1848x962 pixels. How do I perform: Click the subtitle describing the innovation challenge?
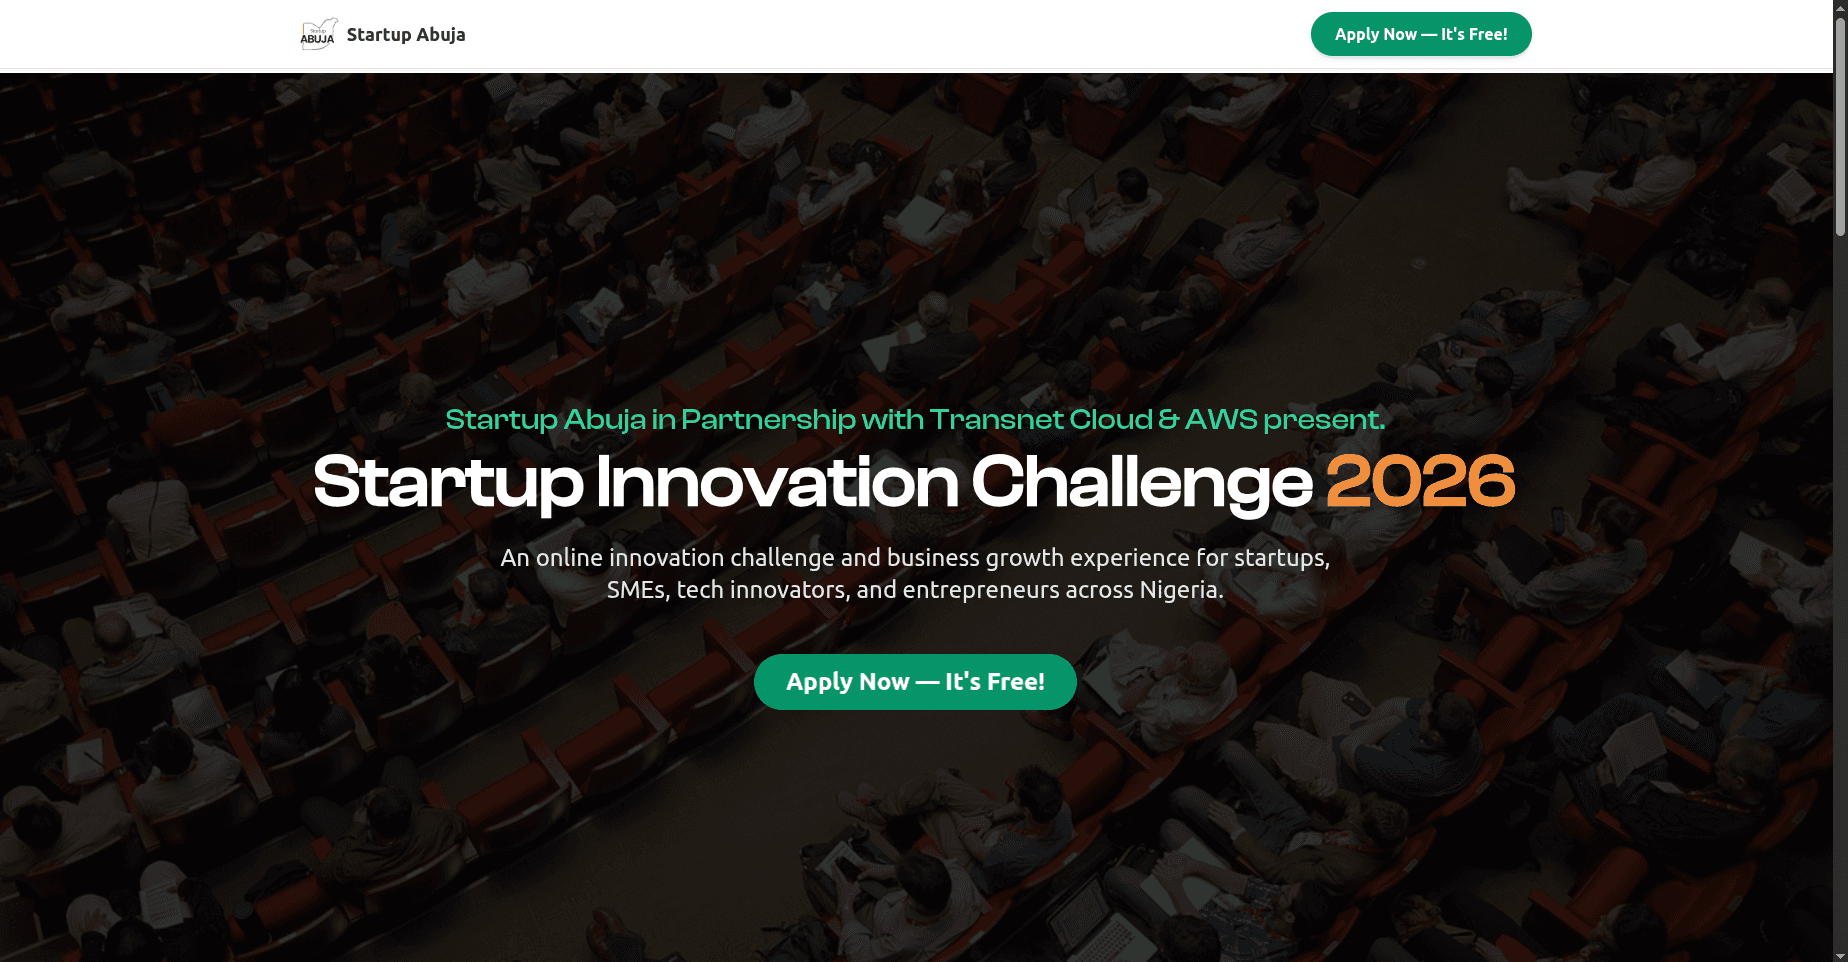point(915,573)
